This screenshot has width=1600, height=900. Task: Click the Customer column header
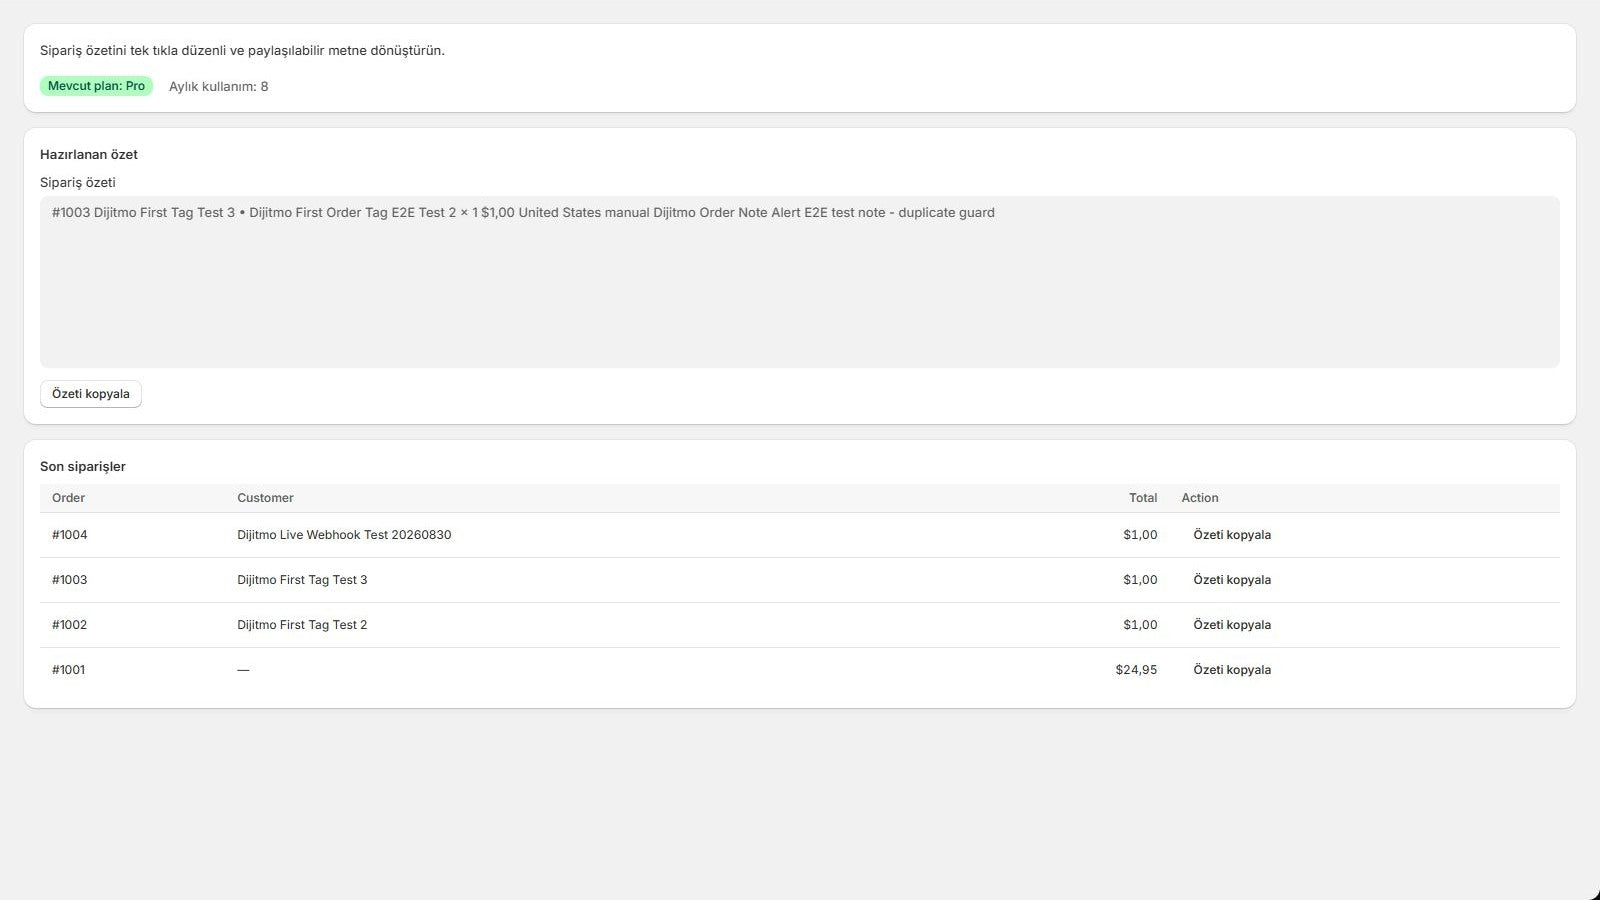click(265, 498)
